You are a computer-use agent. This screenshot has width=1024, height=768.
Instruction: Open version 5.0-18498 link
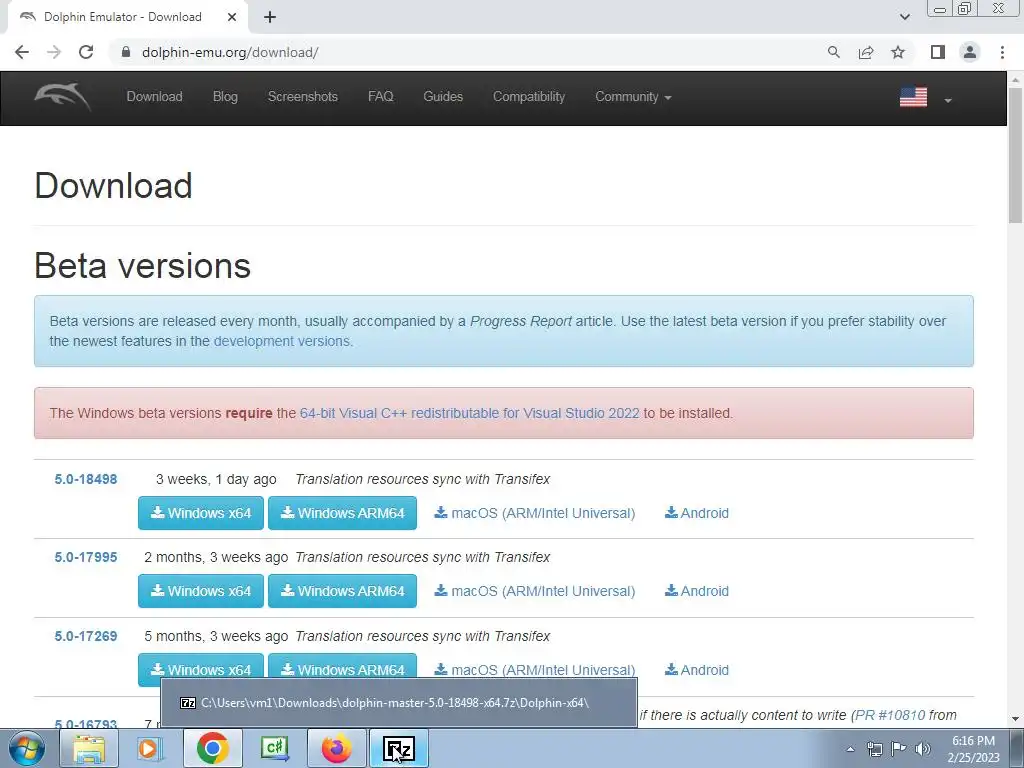pyautogui.click(x=86, y=479)
